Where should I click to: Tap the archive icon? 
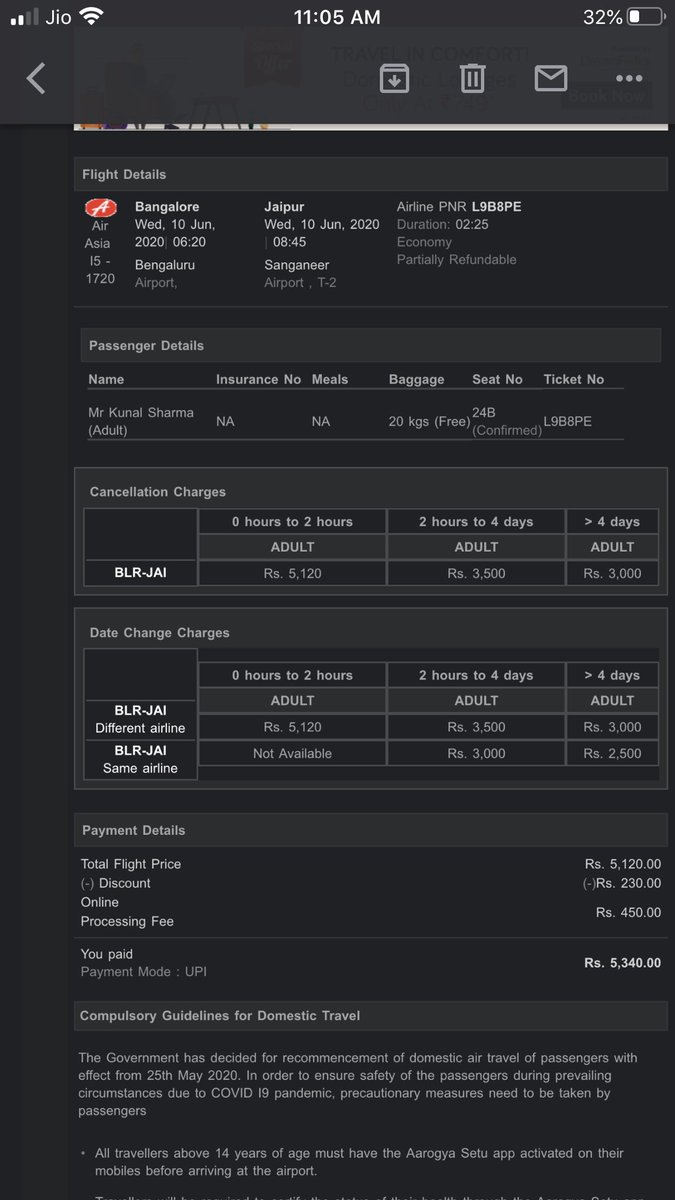coord(394,77)
